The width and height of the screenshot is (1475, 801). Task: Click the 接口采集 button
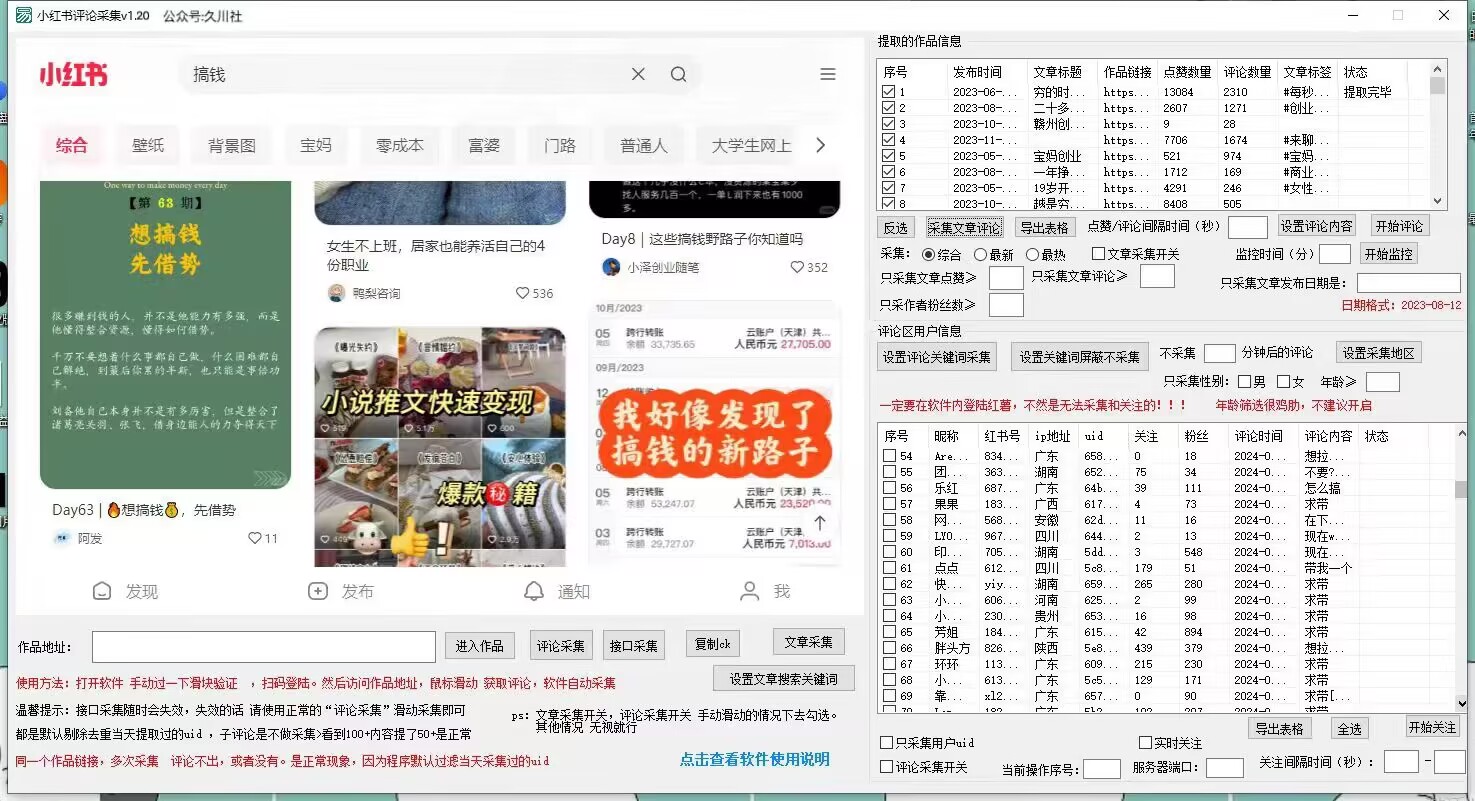click(633, 646)
